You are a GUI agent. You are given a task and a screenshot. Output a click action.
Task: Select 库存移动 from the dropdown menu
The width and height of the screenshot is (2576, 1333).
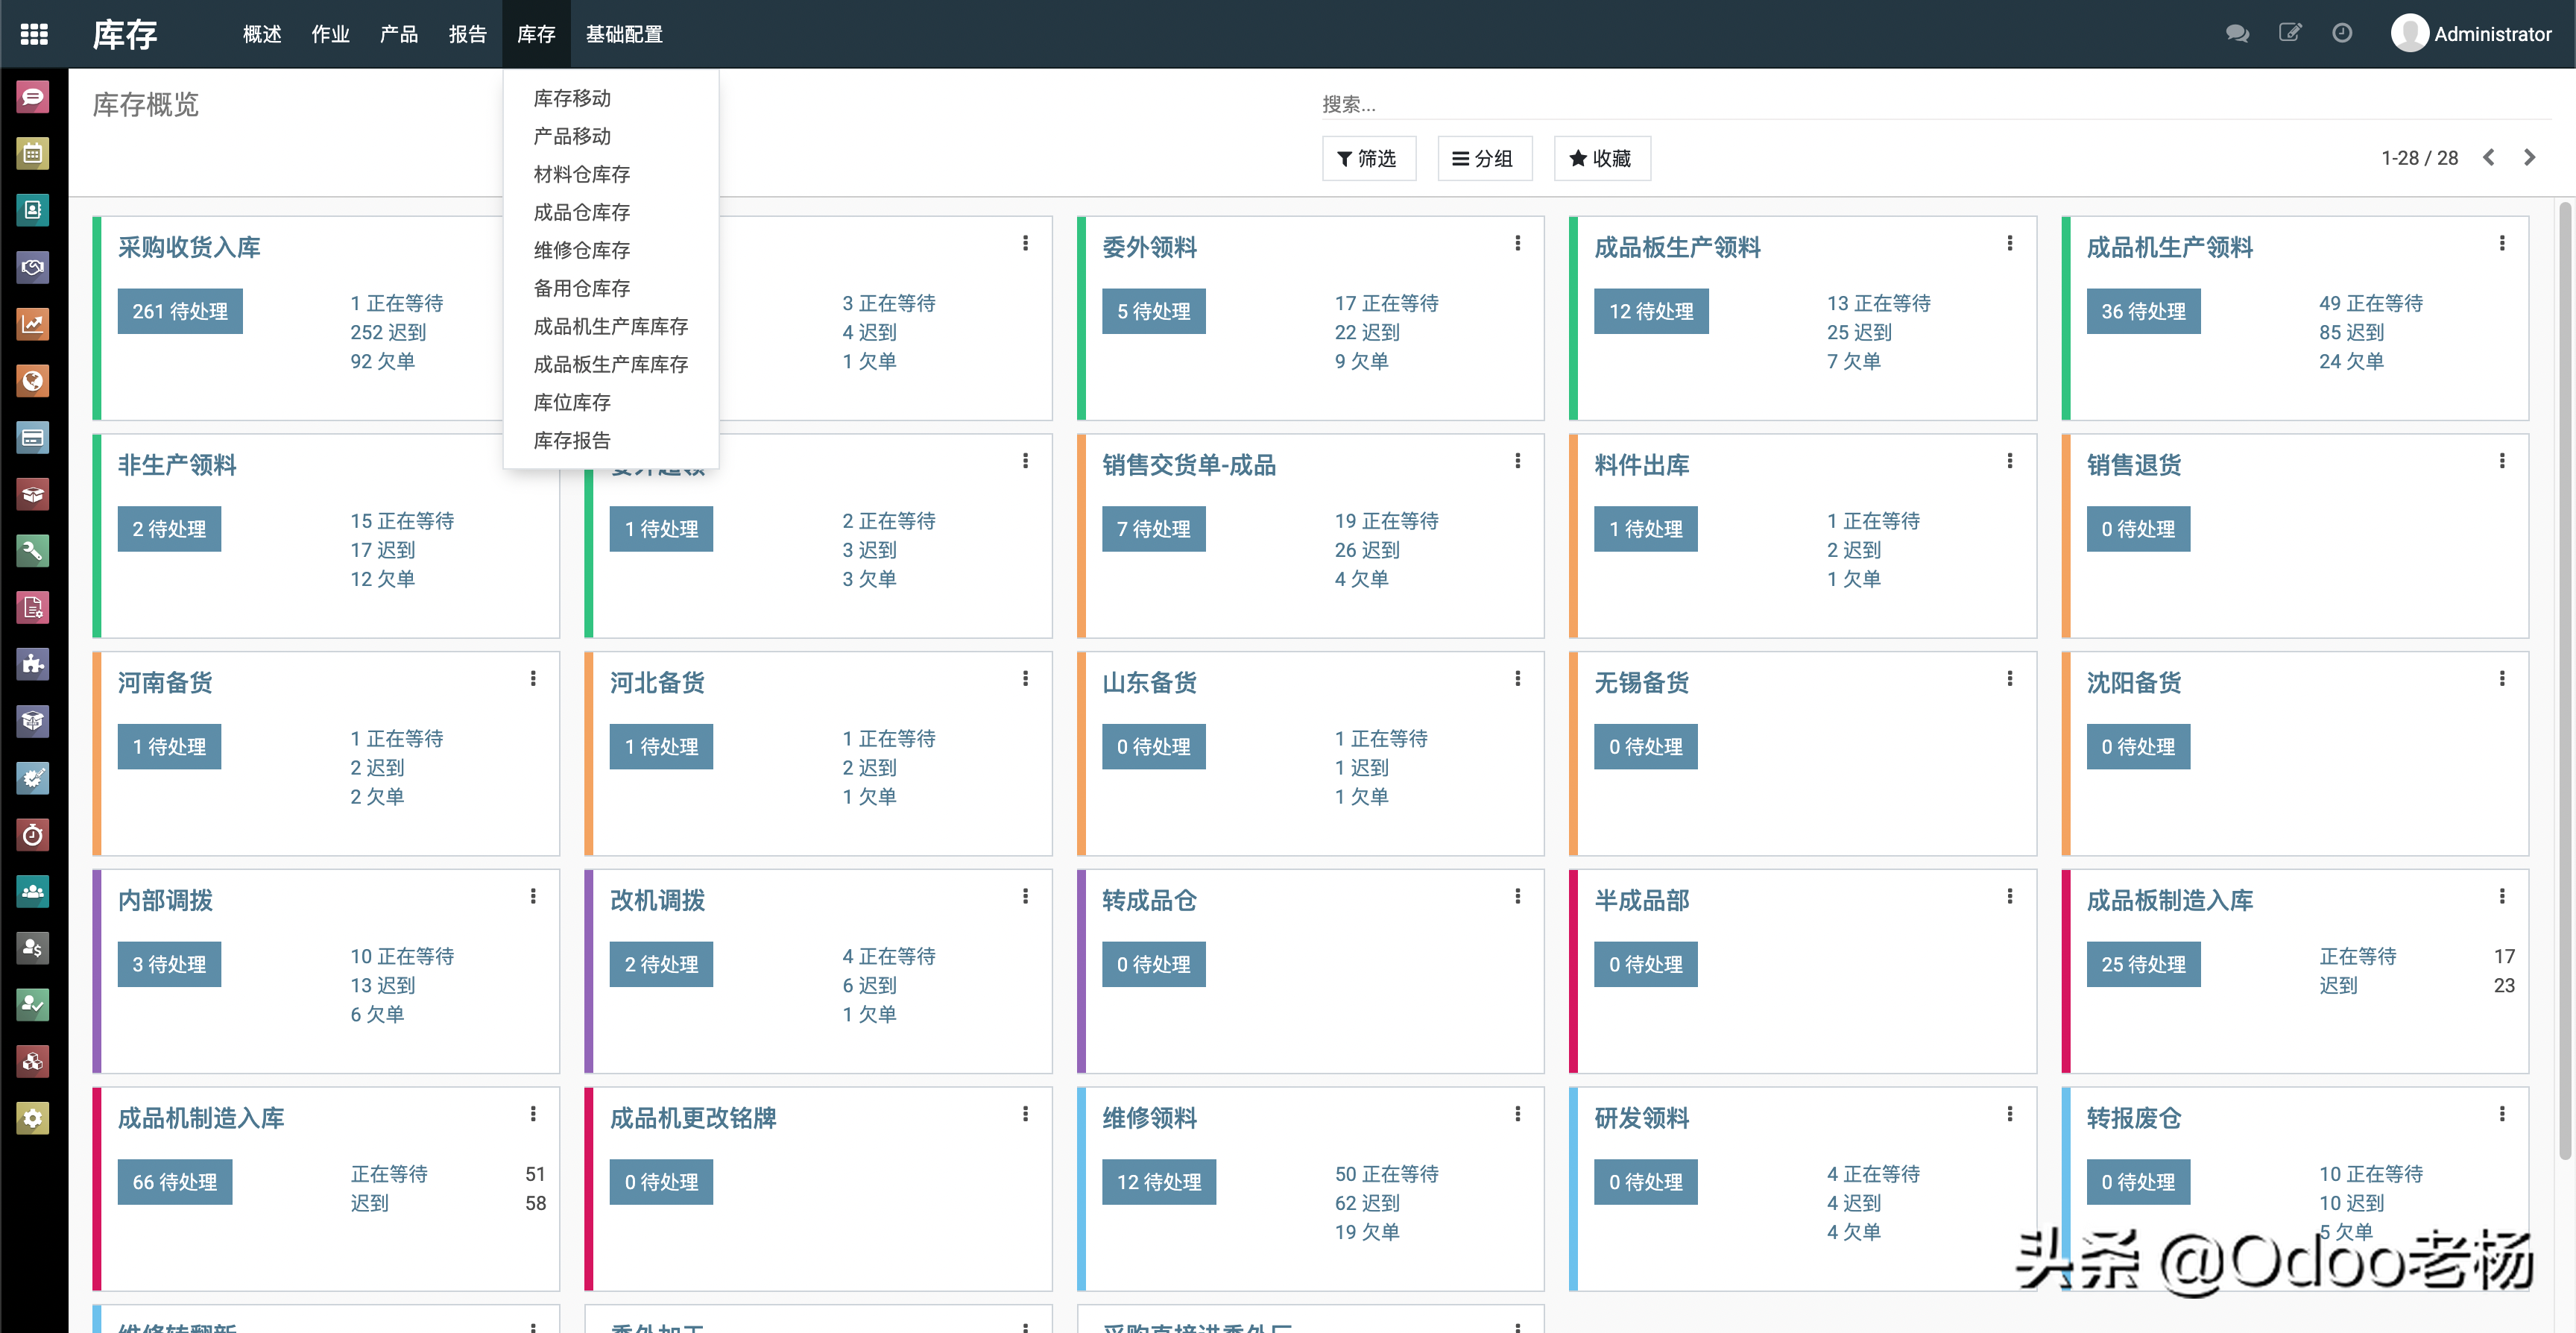(572, 98)
